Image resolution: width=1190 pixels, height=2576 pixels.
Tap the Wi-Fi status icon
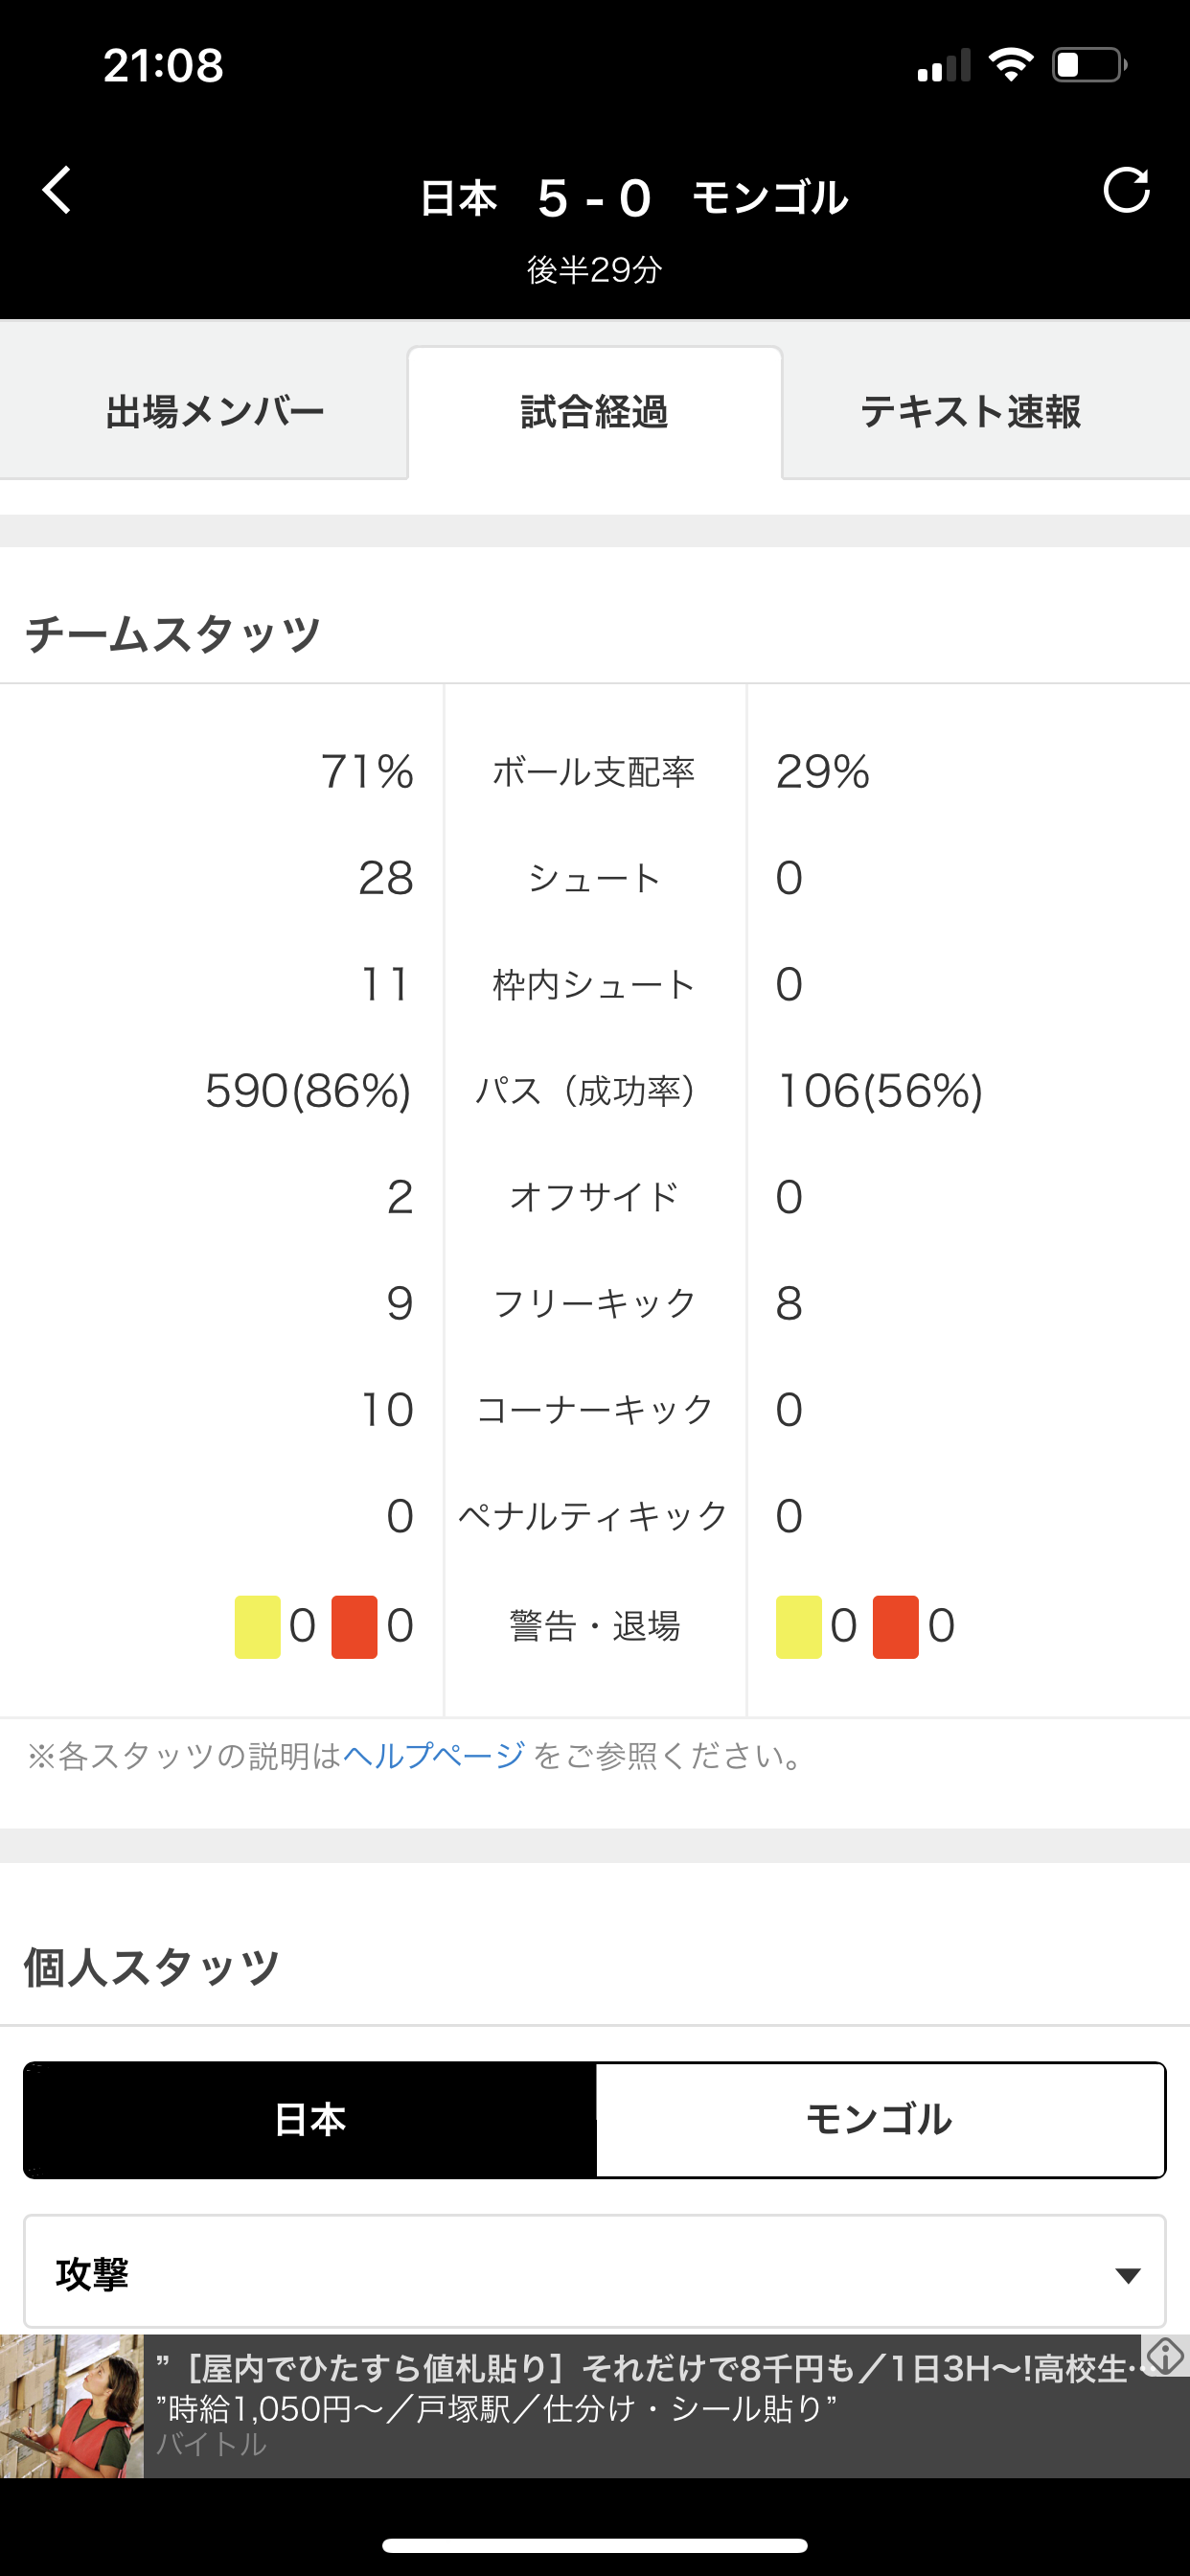click(1010, 65)
